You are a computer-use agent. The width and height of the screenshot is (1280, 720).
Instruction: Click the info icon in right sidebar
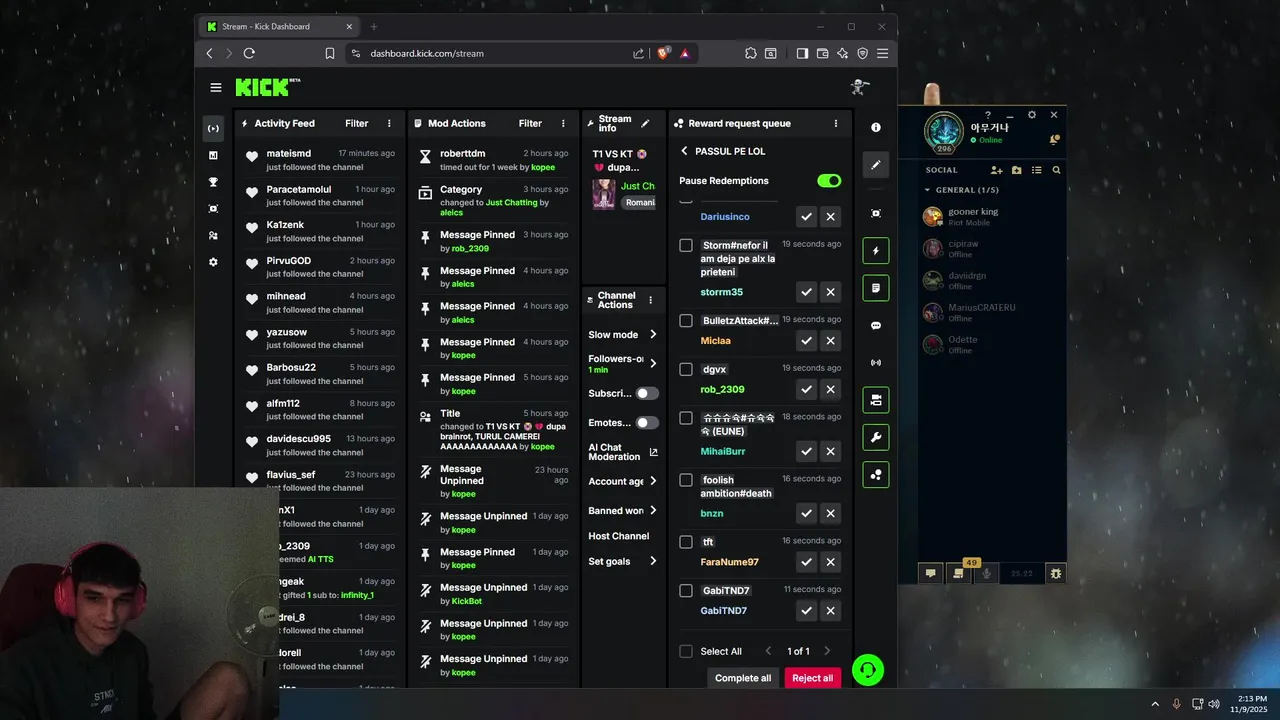[x=876, y=128]
